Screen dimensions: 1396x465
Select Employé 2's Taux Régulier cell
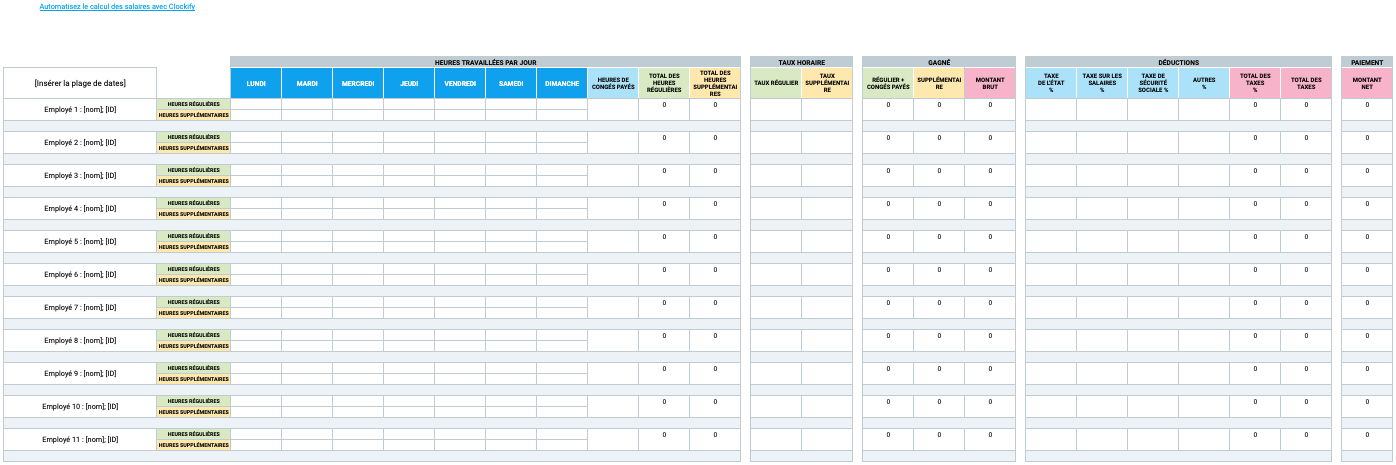click(x=776, y=142)
